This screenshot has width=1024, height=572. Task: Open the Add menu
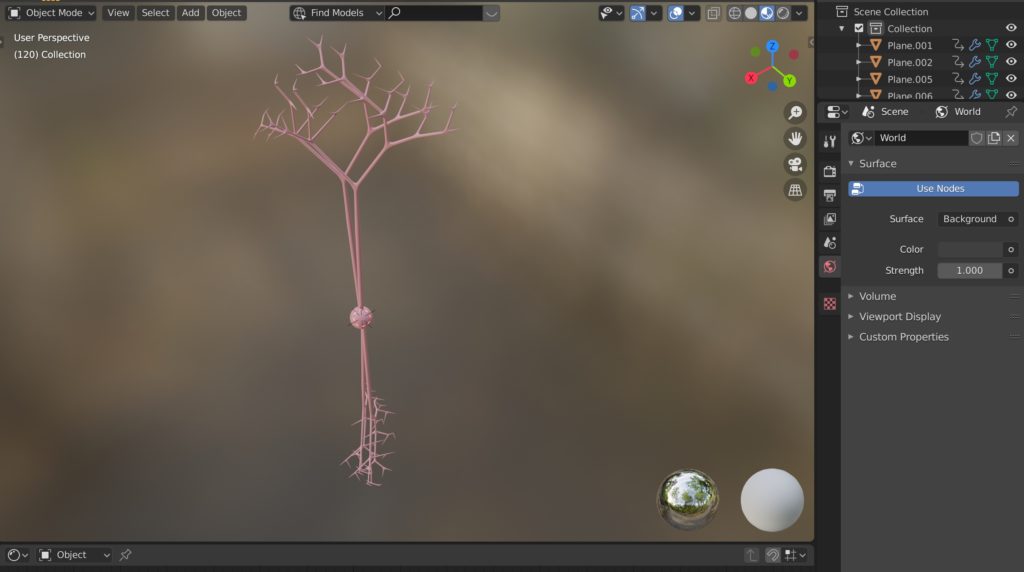coord(190,13)
